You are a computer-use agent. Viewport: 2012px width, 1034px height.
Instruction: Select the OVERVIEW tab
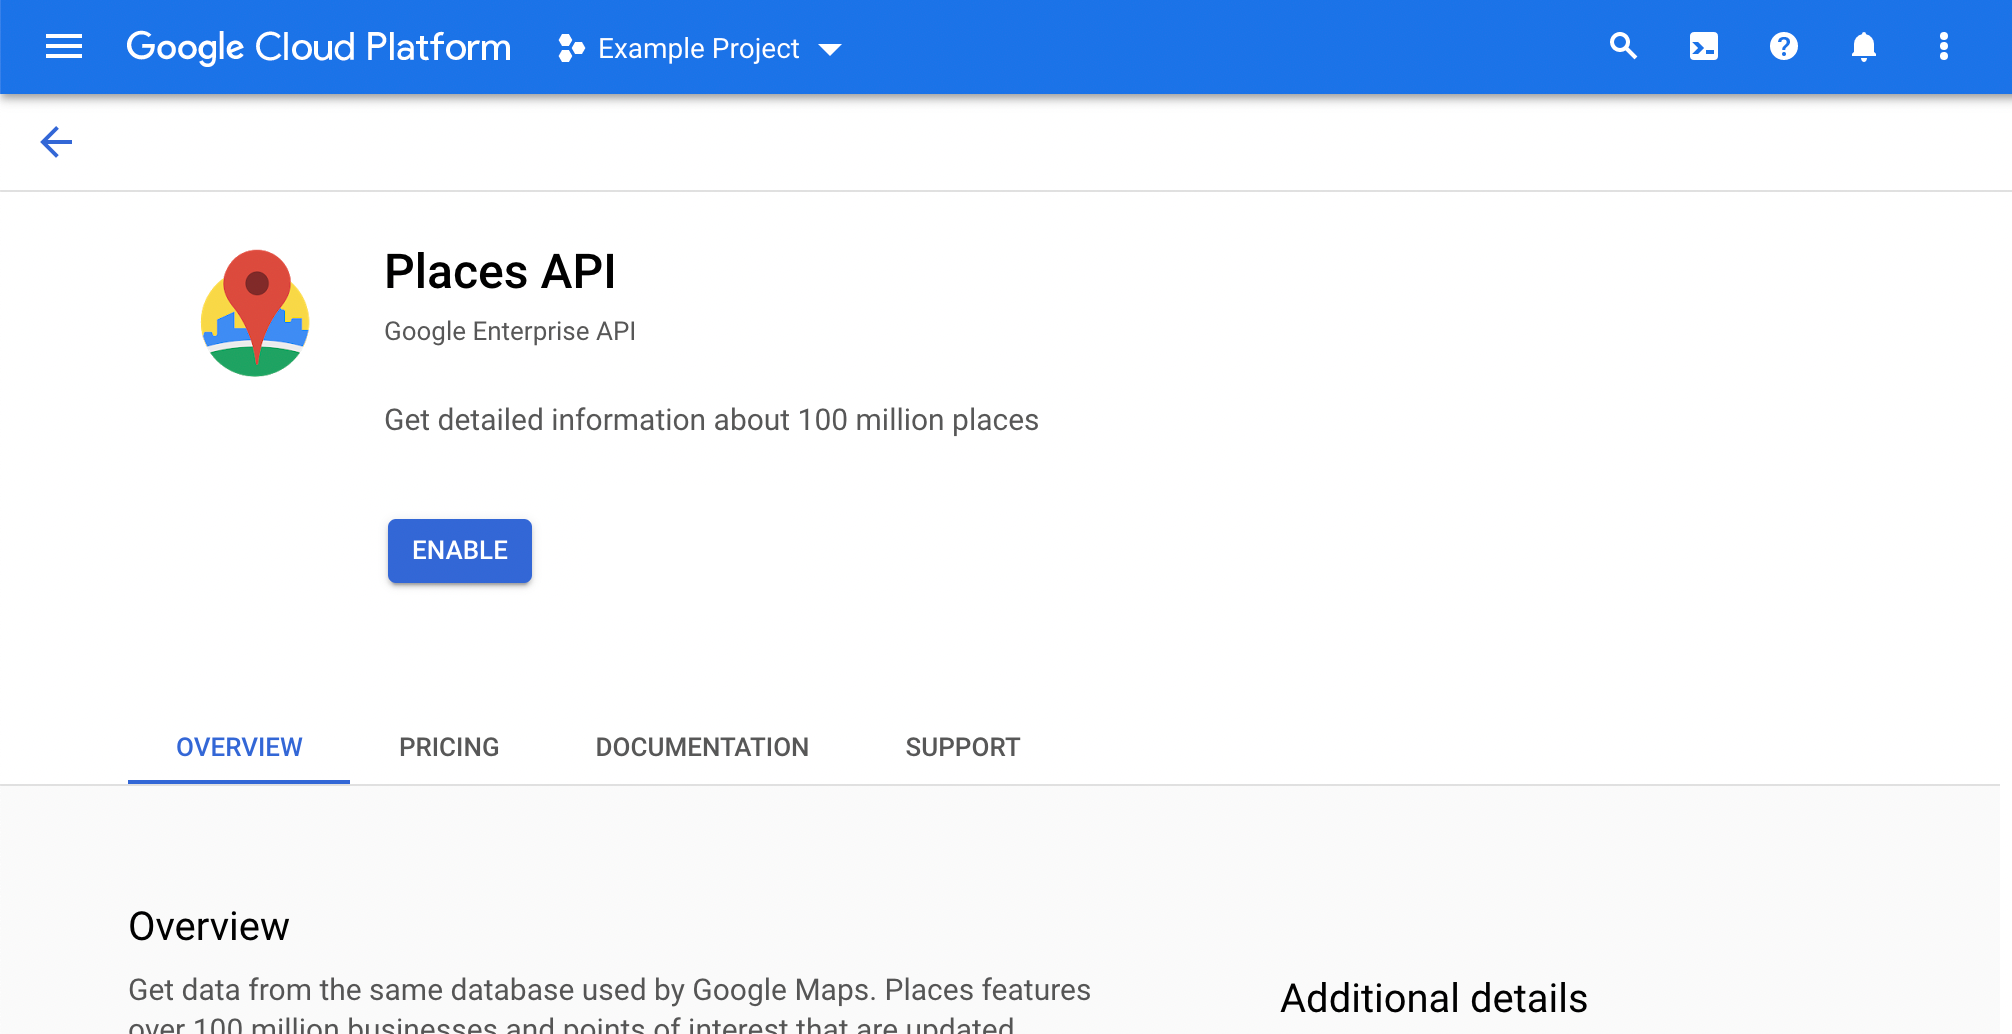tap(239, 747)
